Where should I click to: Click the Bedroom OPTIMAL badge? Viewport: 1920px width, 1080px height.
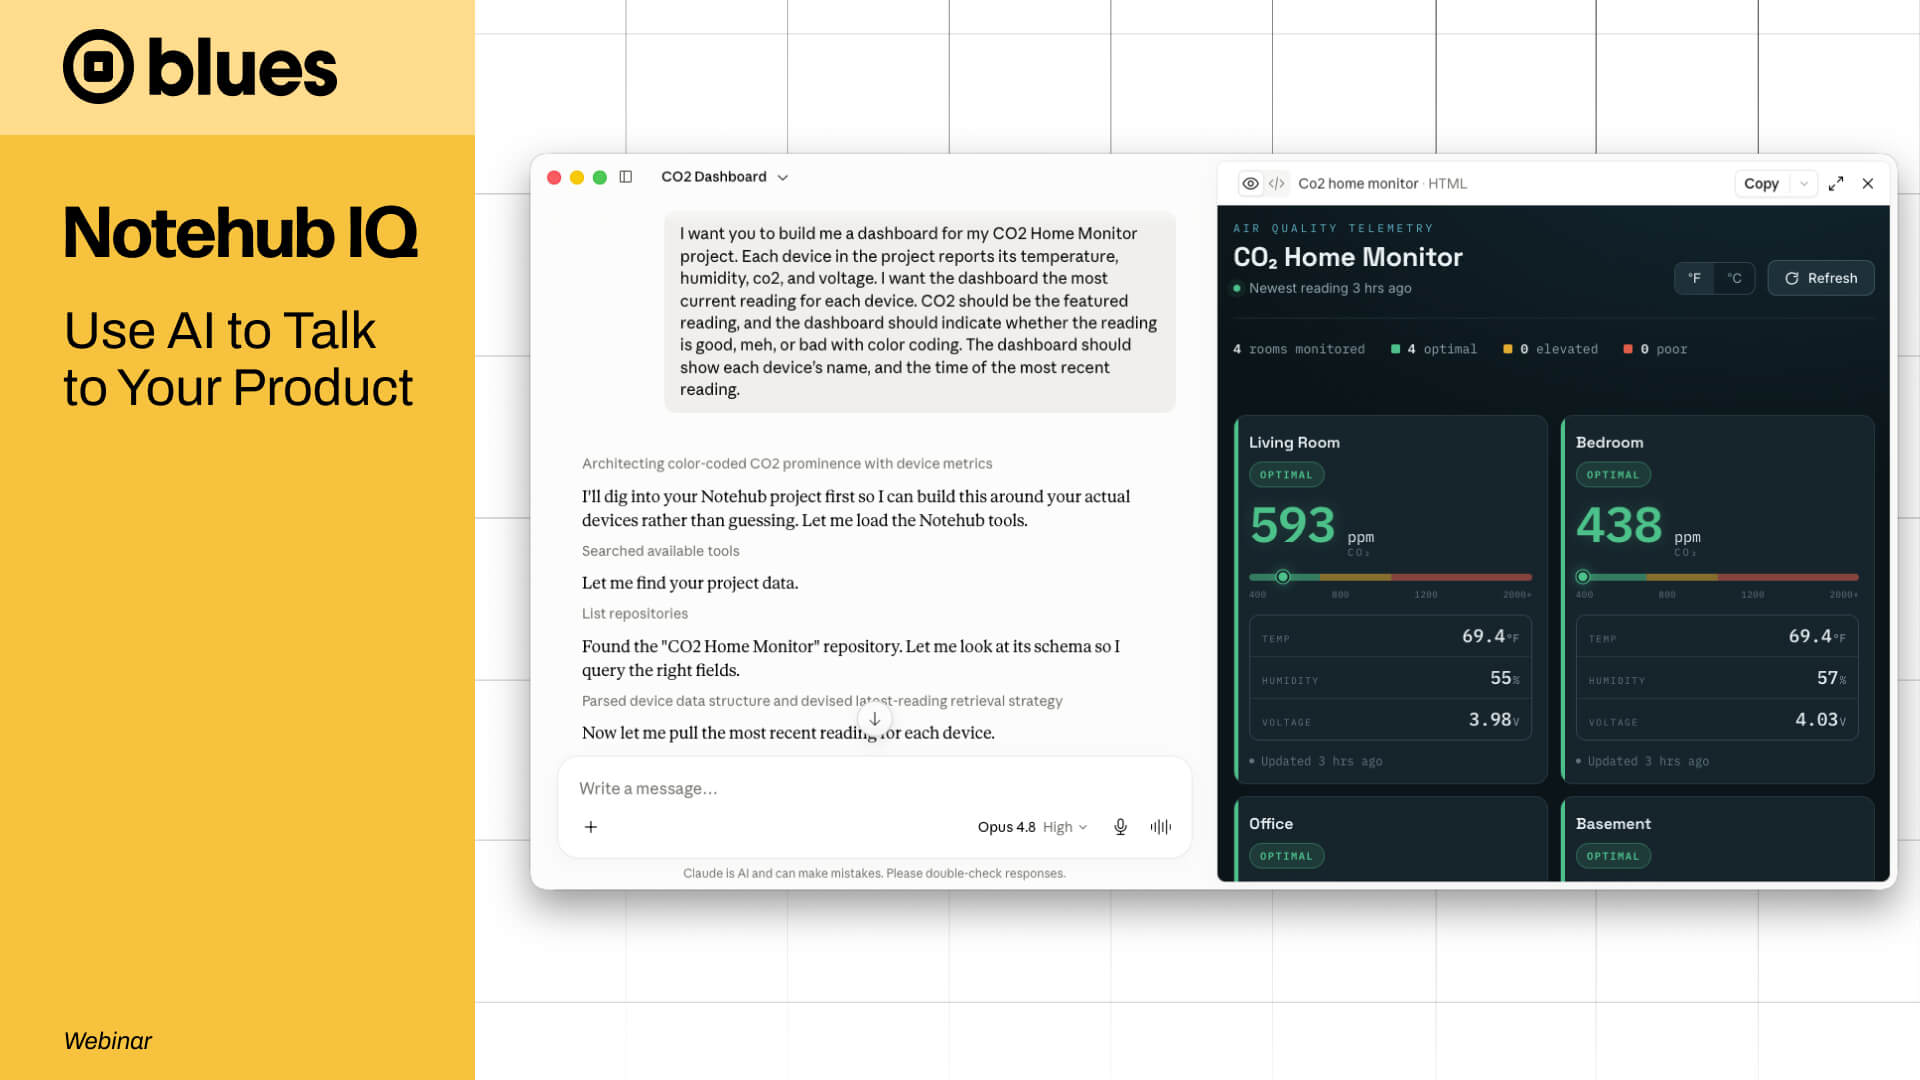click(1613, 475)
